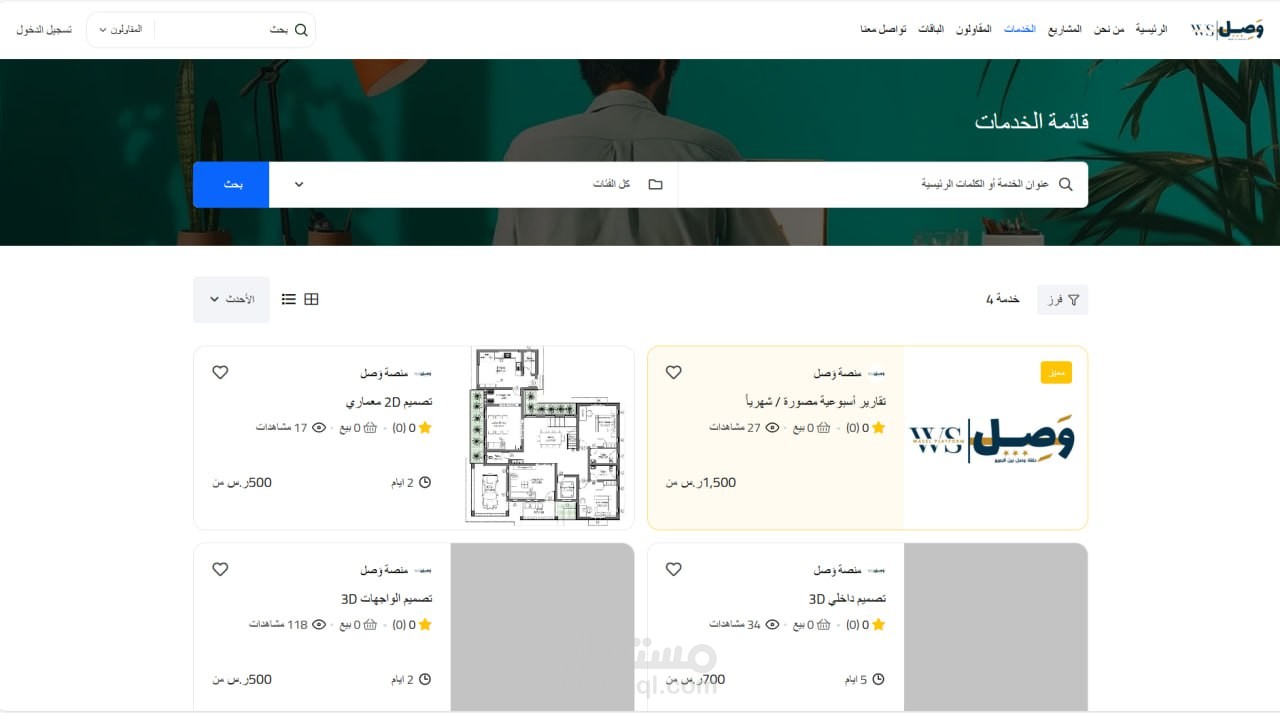Viewport: 1280px width, 713px height.
Task: Switch to list view layout icon
Action: [288, 299]
